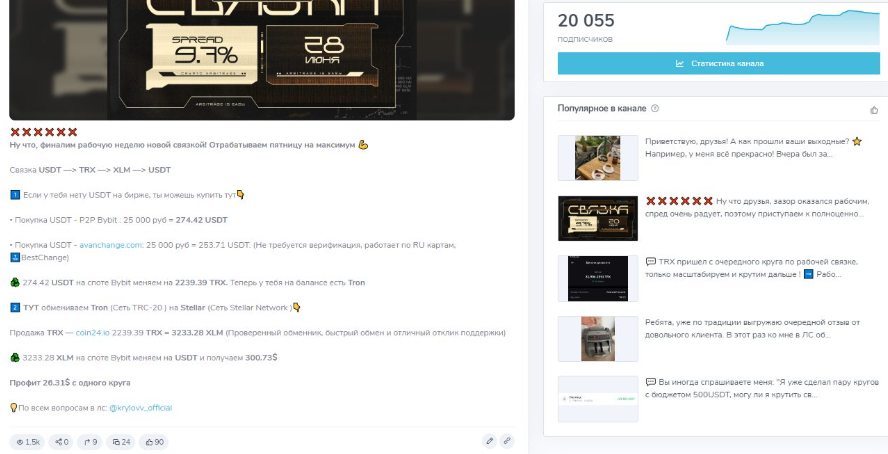Open the coin24.io exchange link
Image resolution: width=888 pixels, height=454 pixels.
tap(92, 333)
